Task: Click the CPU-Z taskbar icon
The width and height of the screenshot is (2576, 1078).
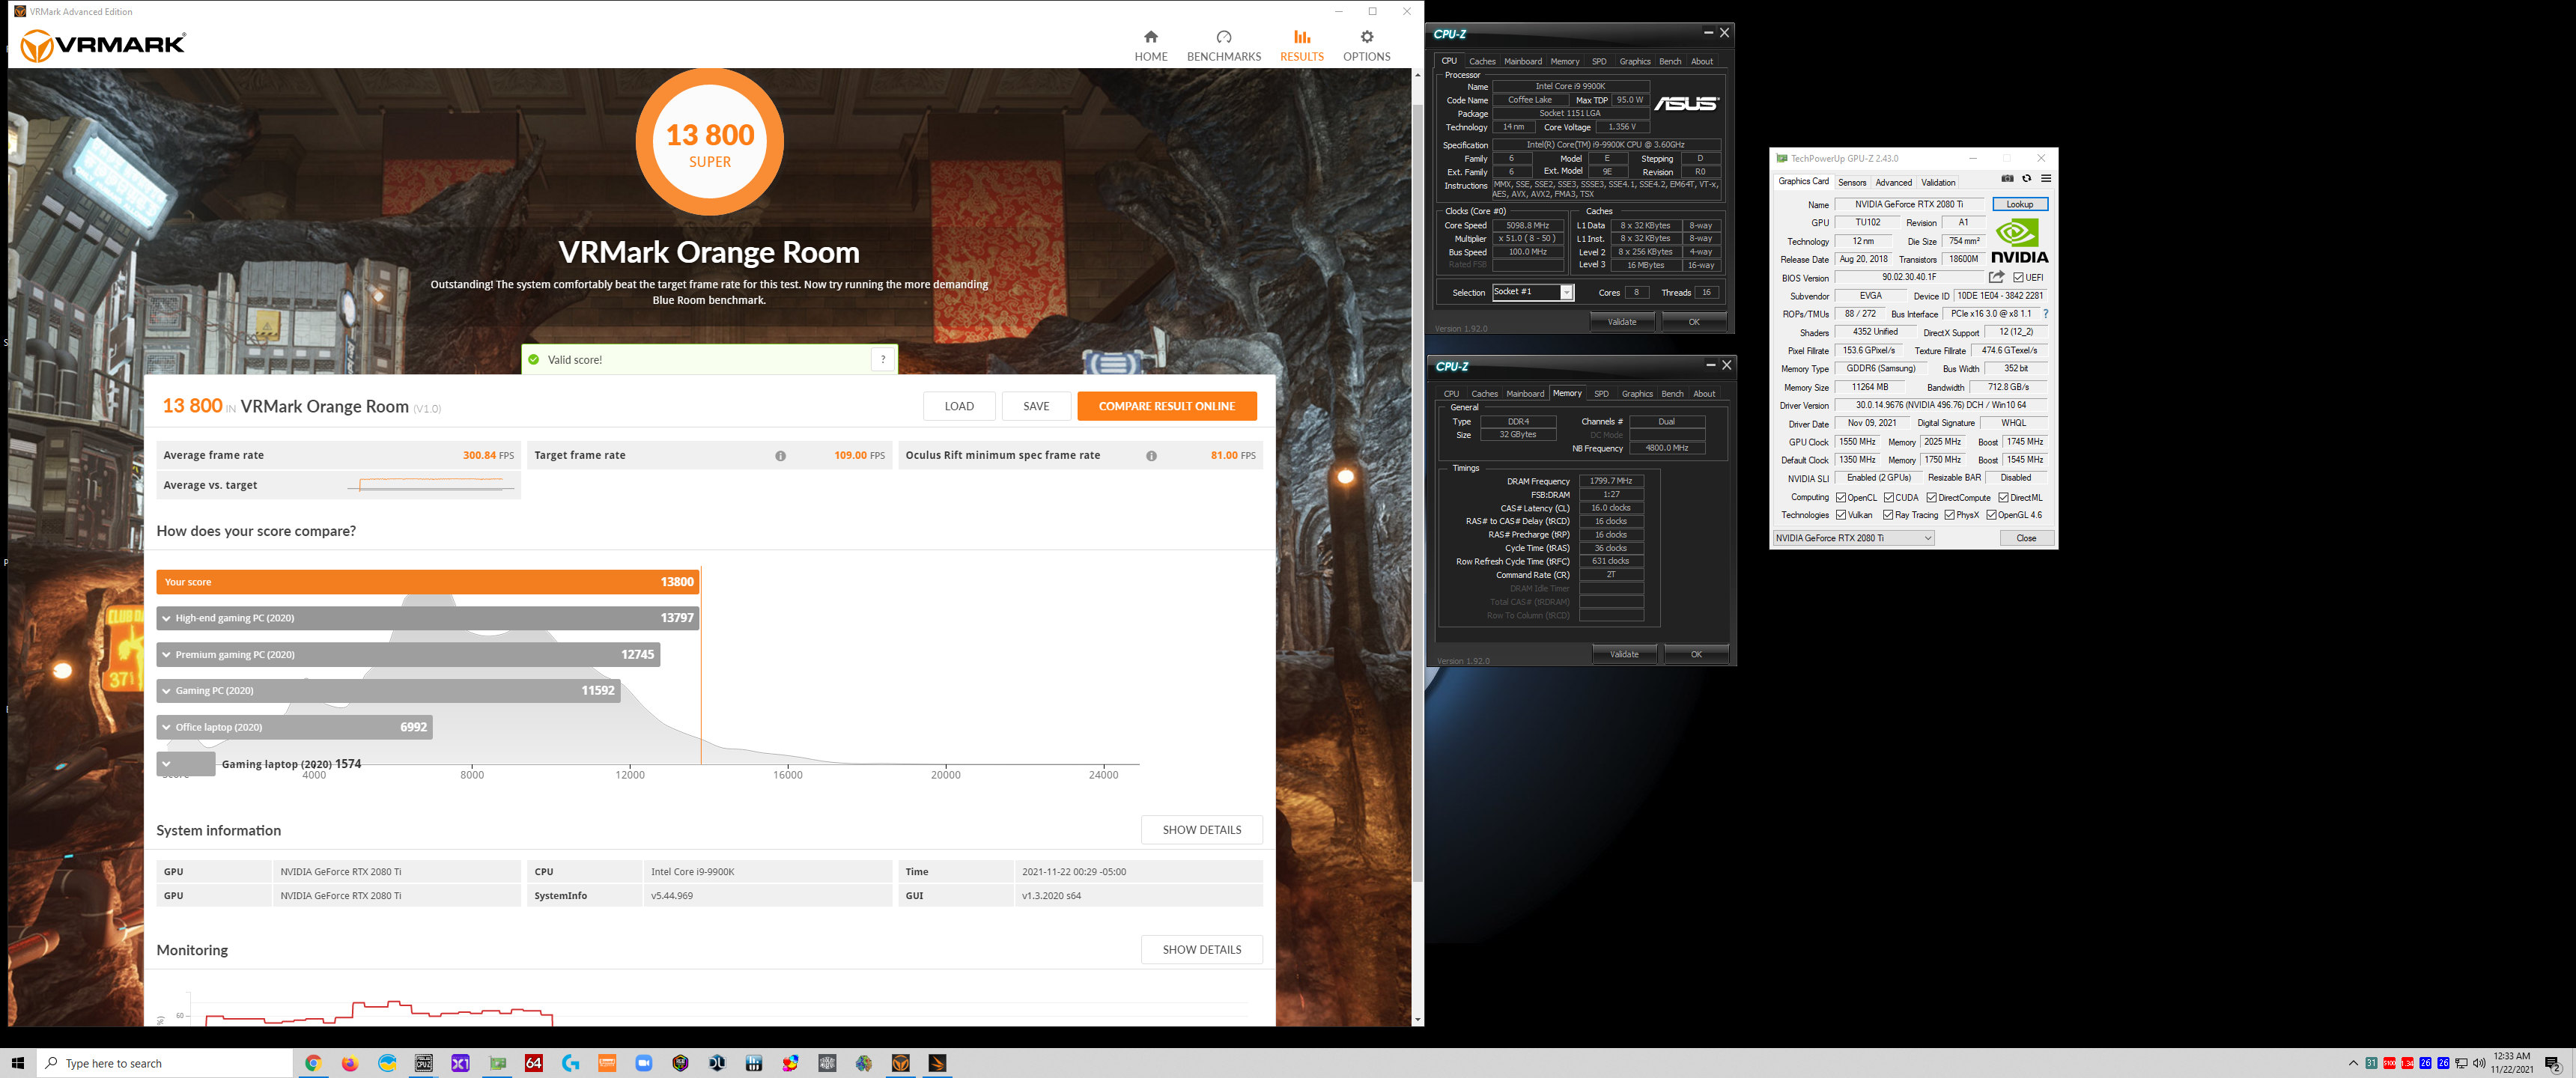Action: click(x=424, y=1063)
